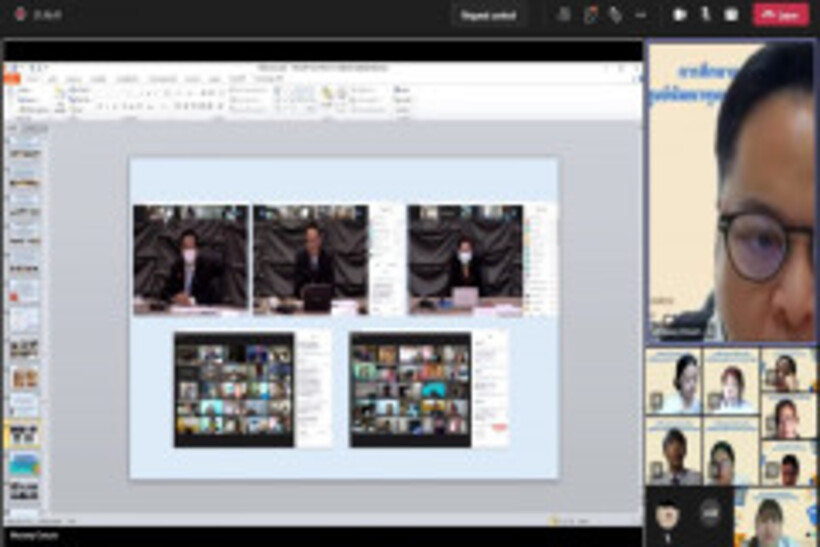This screenshot has width=820, height=547.
Task: Toggle the microphone mute button
Action: 705,15
